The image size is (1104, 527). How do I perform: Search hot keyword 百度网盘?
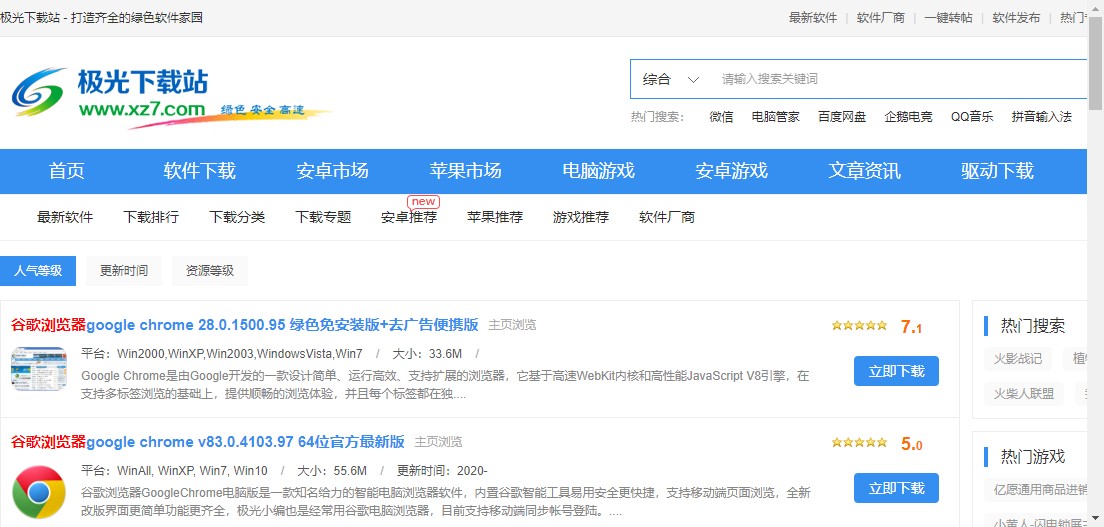pos(842,117)
